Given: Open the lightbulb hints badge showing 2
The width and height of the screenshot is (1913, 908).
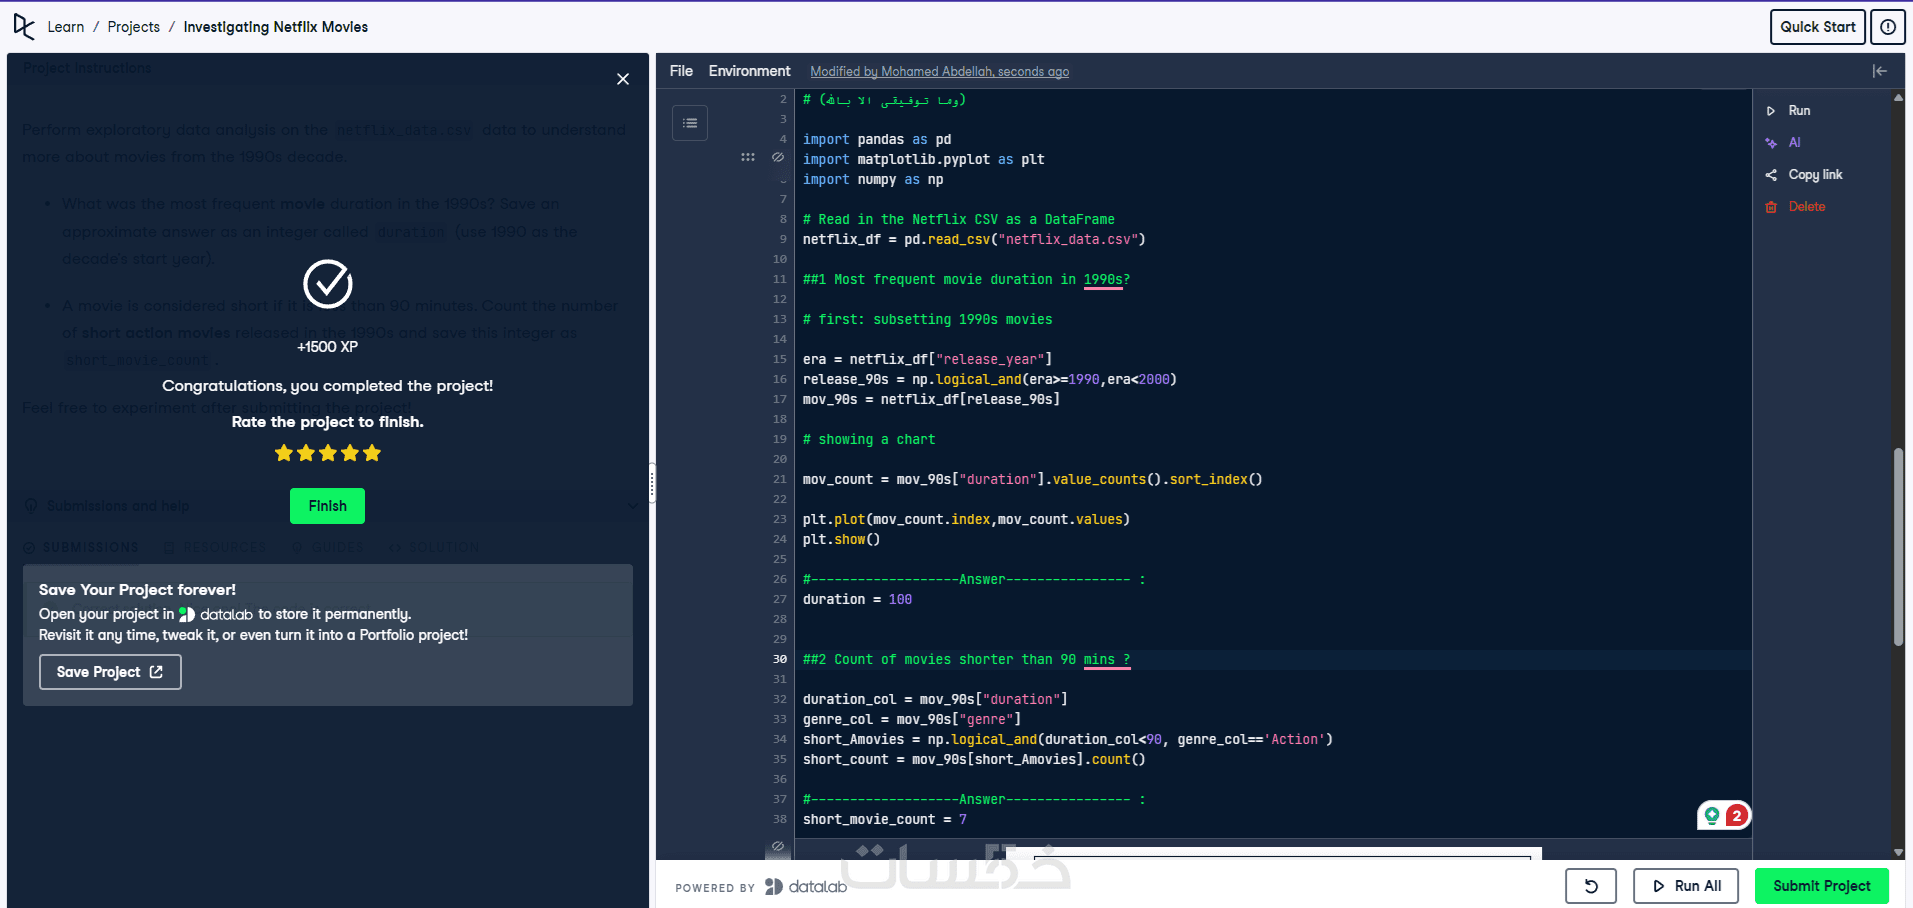Looking at the screenshot, I should point(1724,816).
